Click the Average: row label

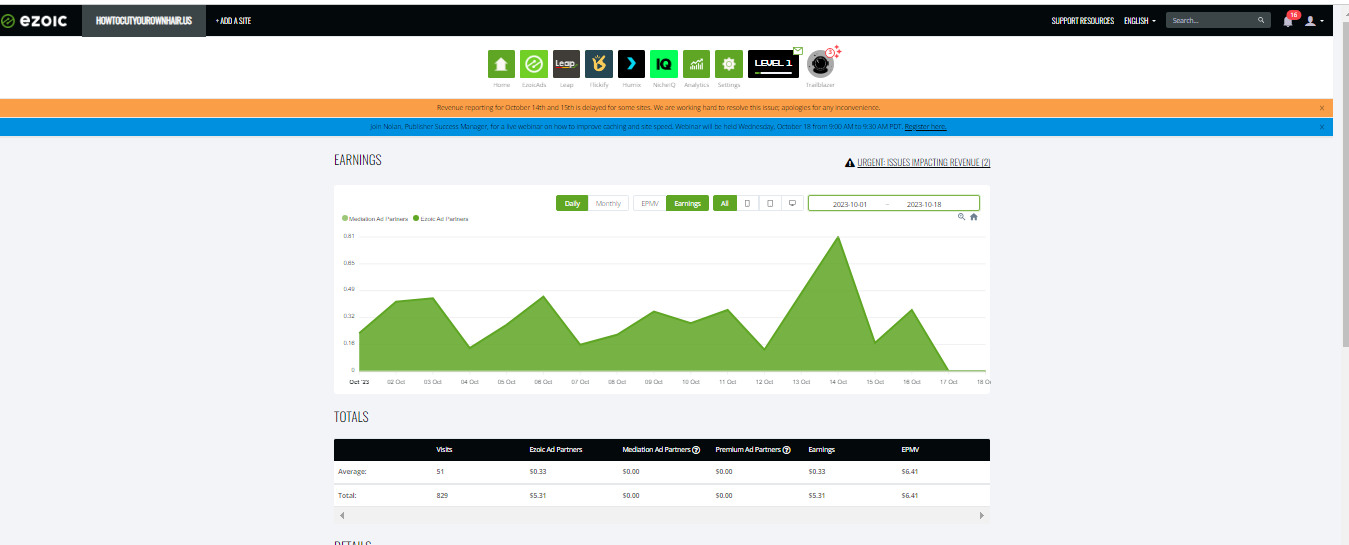(353, 471)
